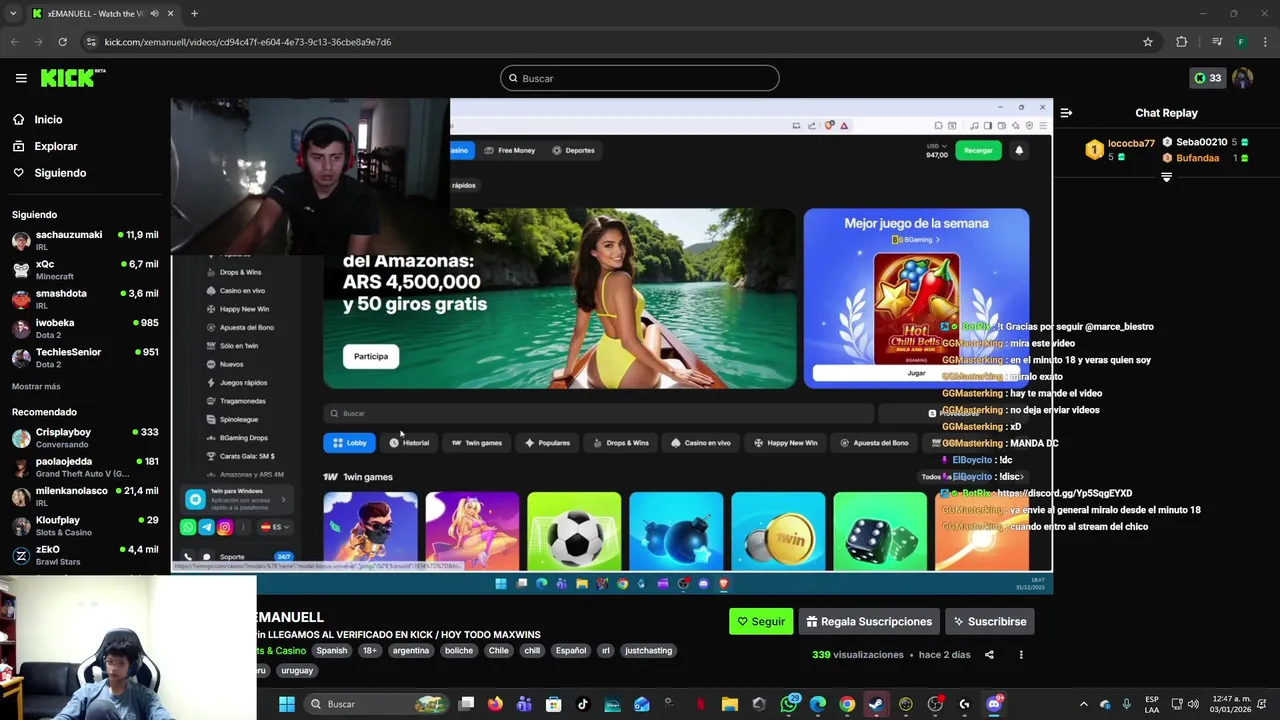This screenshot has height=720, width=1280.
Task: Expand the gift leaderboard arrow
Action: 1166,177
